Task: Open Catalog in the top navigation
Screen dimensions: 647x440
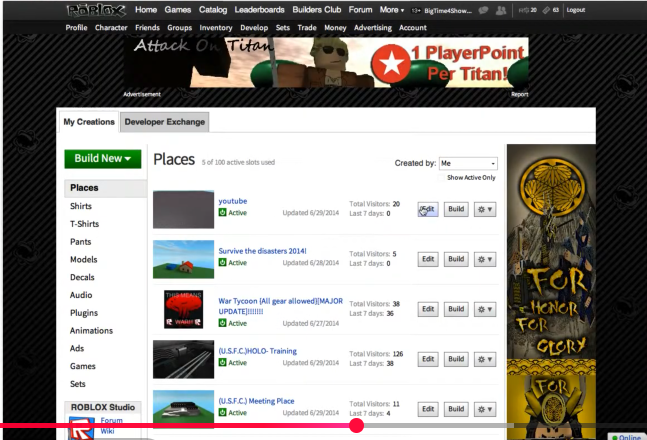Action: (213, 9)
